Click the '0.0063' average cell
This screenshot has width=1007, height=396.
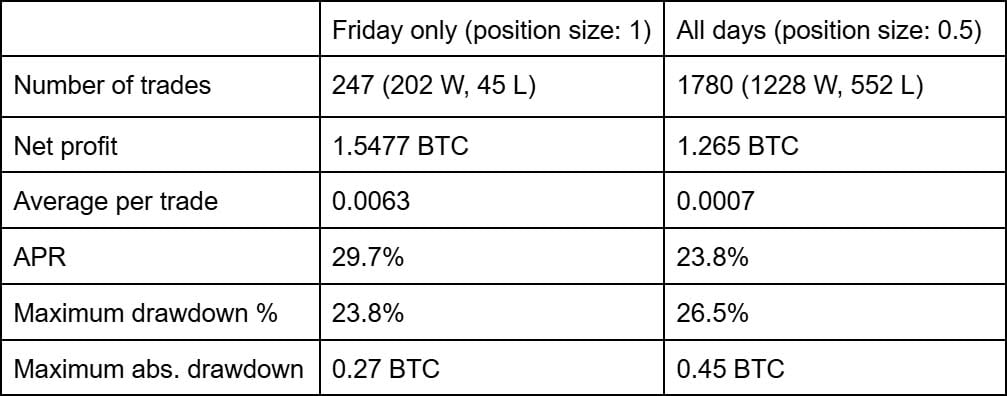click(x=492, y=201)
